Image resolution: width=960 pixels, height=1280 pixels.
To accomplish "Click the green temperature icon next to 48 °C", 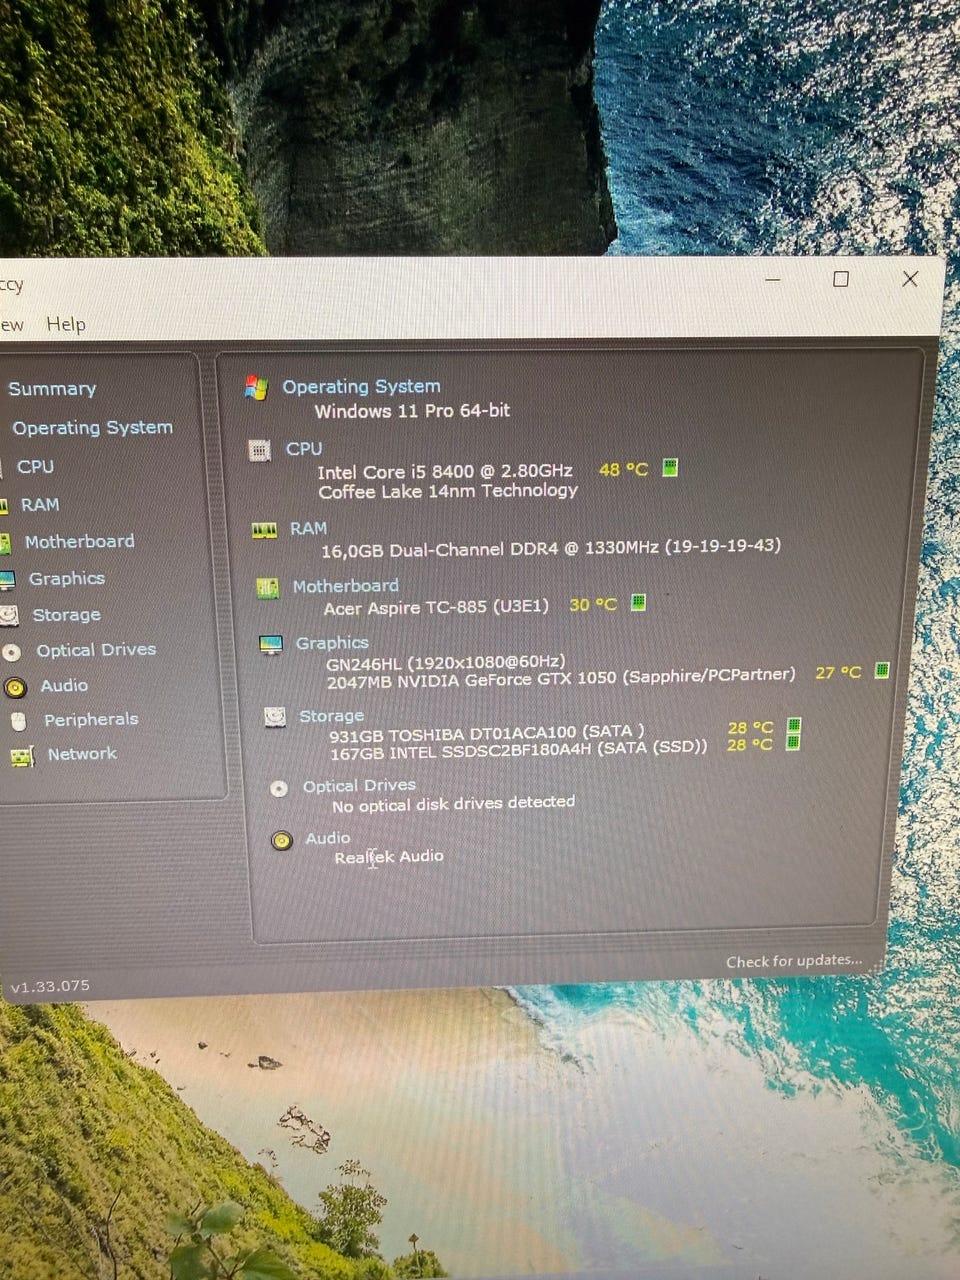I will click(670, 467).
